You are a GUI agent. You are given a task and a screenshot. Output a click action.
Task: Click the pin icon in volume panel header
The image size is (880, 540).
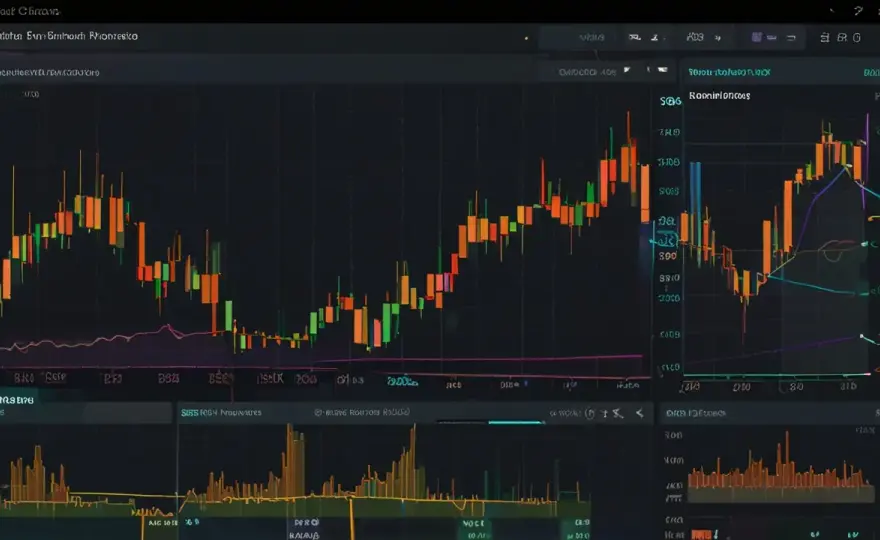(x=604, y=414)
